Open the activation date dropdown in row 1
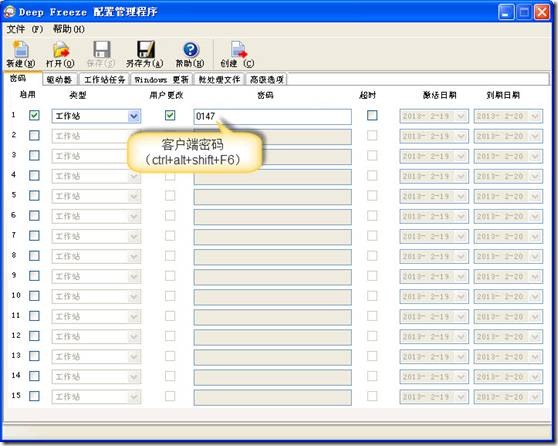This screenshot has height=446, width=558. click(461, 116)
